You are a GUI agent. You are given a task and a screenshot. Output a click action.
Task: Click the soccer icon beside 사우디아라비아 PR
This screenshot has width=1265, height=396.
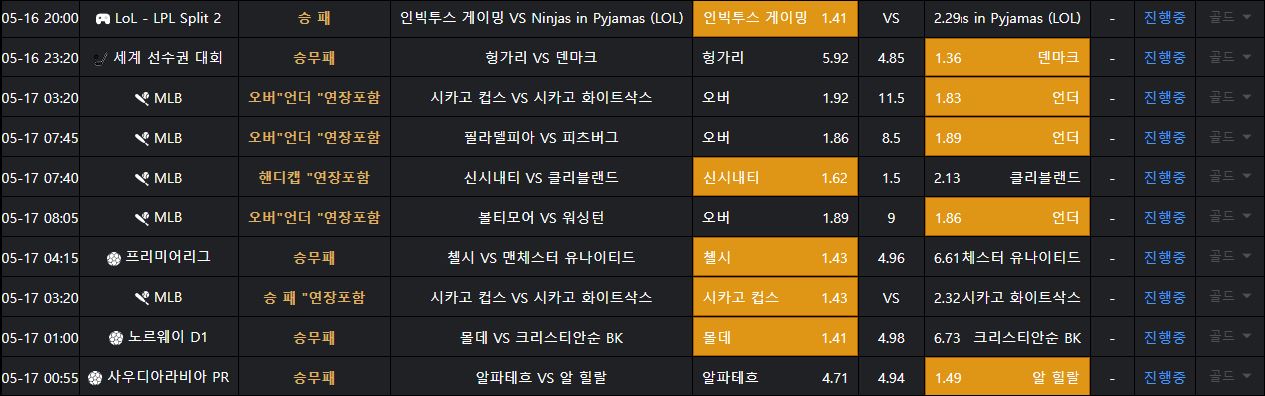click(x=95, y=377)
